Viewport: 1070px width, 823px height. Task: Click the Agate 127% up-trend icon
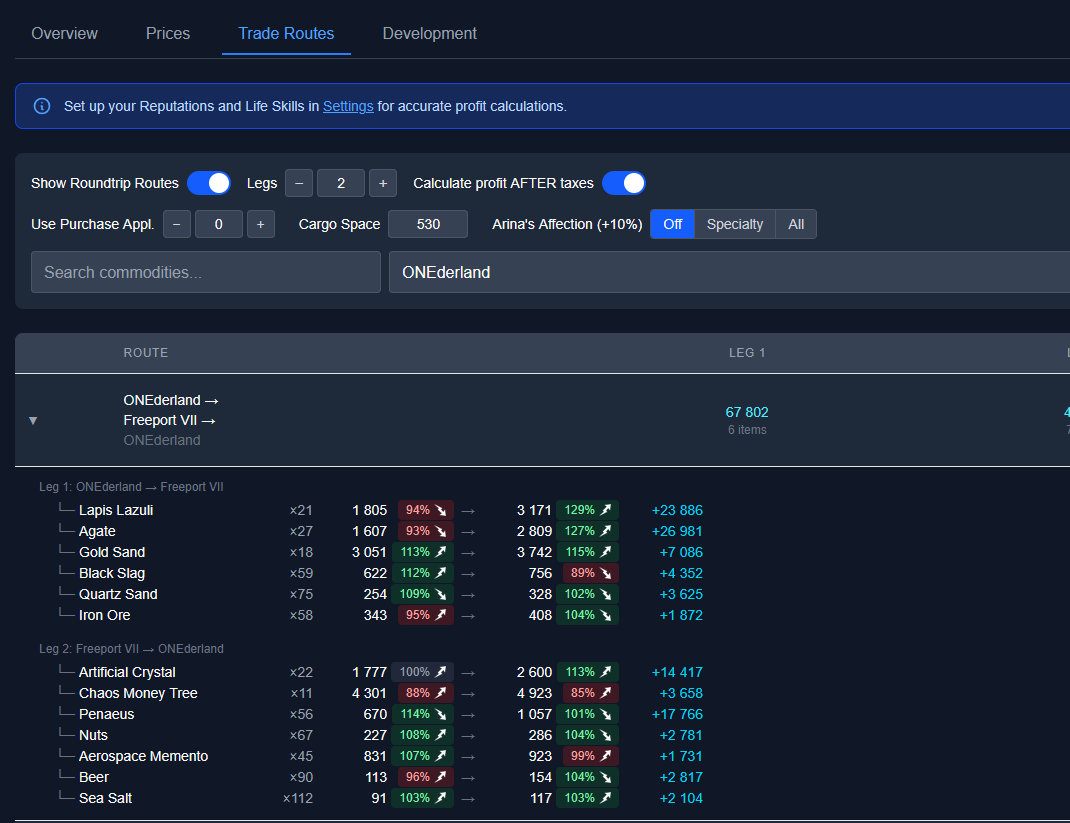click(605, 532)
